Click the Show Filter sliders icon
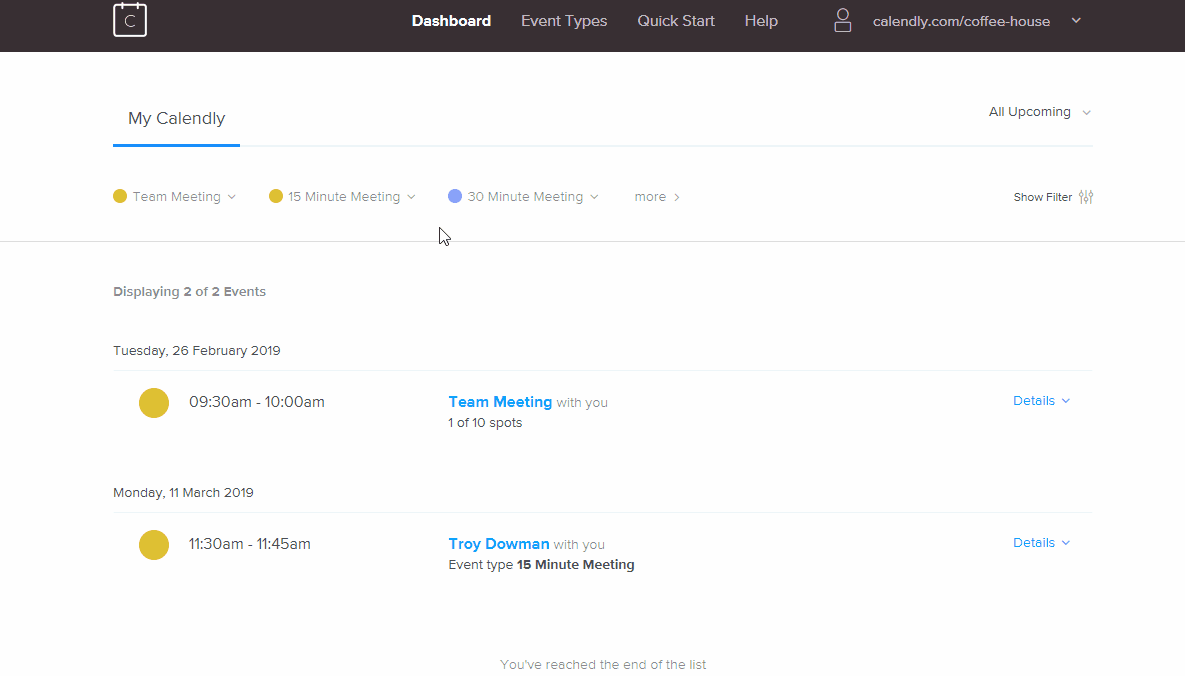Viewport: 1185px width, 676px height. click(x=1086, y=197)
